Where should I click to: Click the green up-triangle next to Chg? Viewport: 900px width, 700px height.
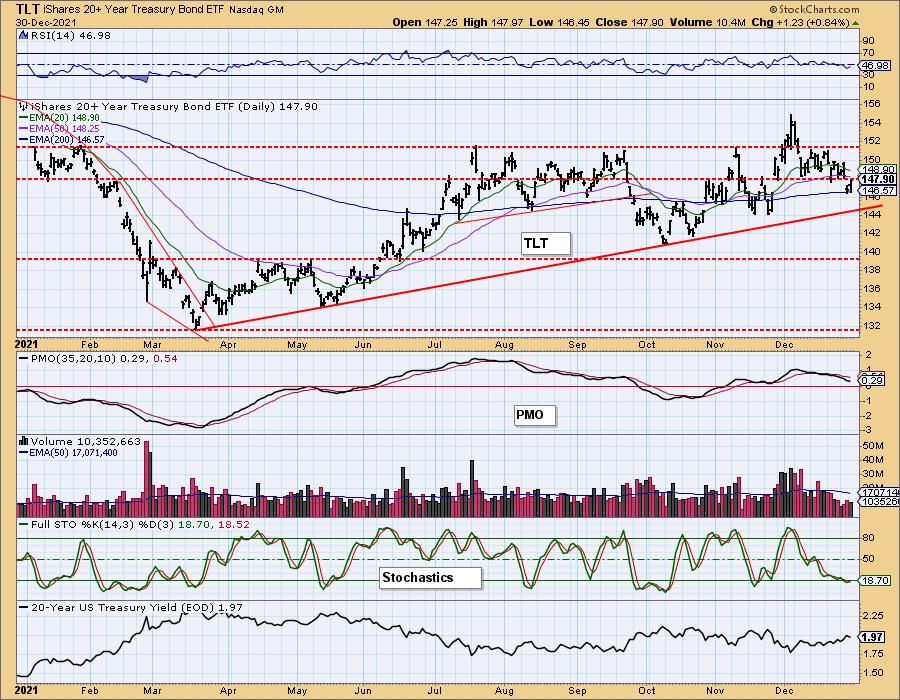(x=855, y=23)
